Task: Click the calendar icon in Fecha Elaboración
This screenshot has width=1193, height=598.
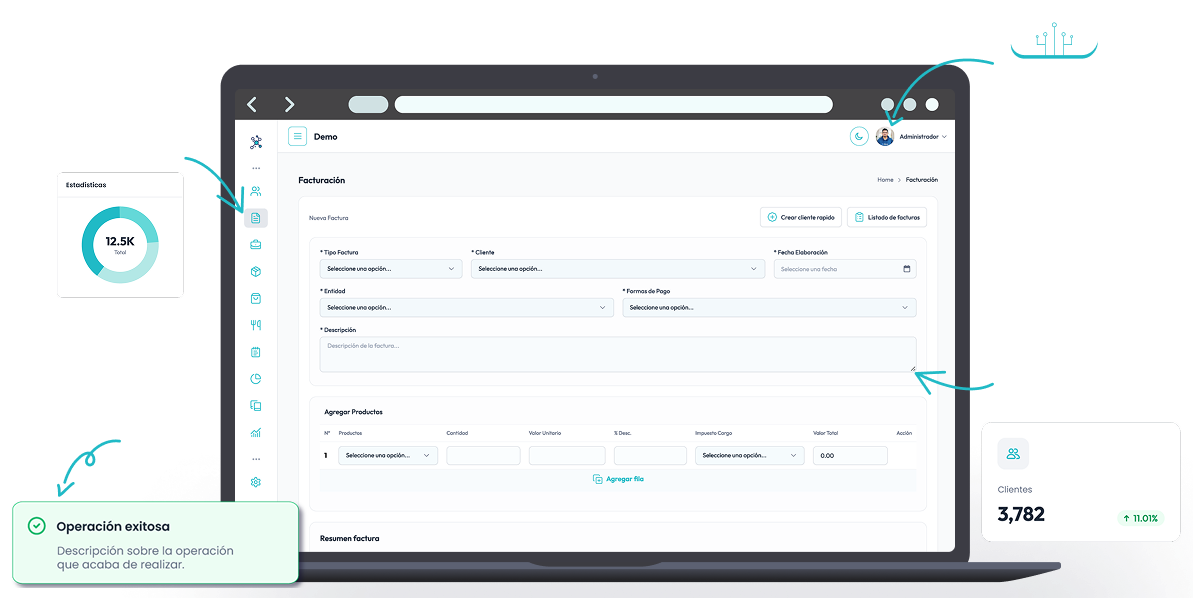Action: [906, 269]
